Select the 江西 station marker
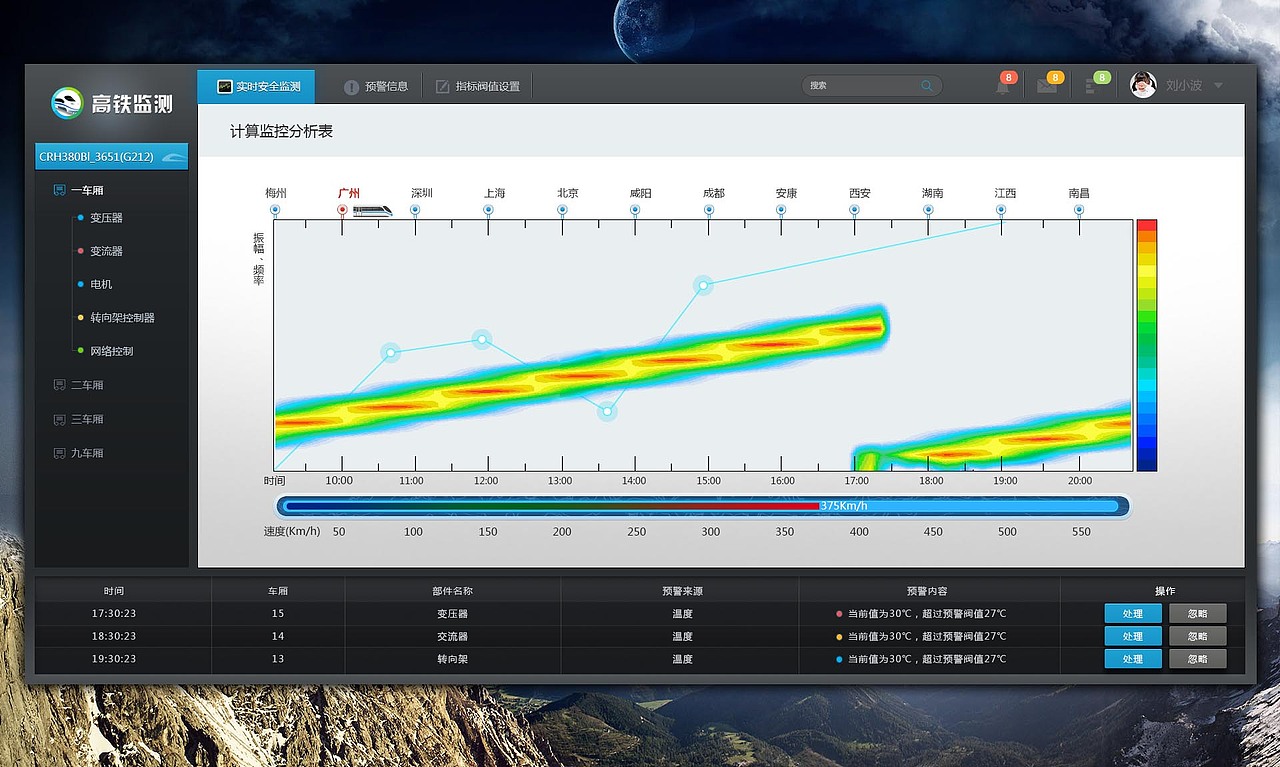This screenshot has height=767, width=1280. point(1001,210)
